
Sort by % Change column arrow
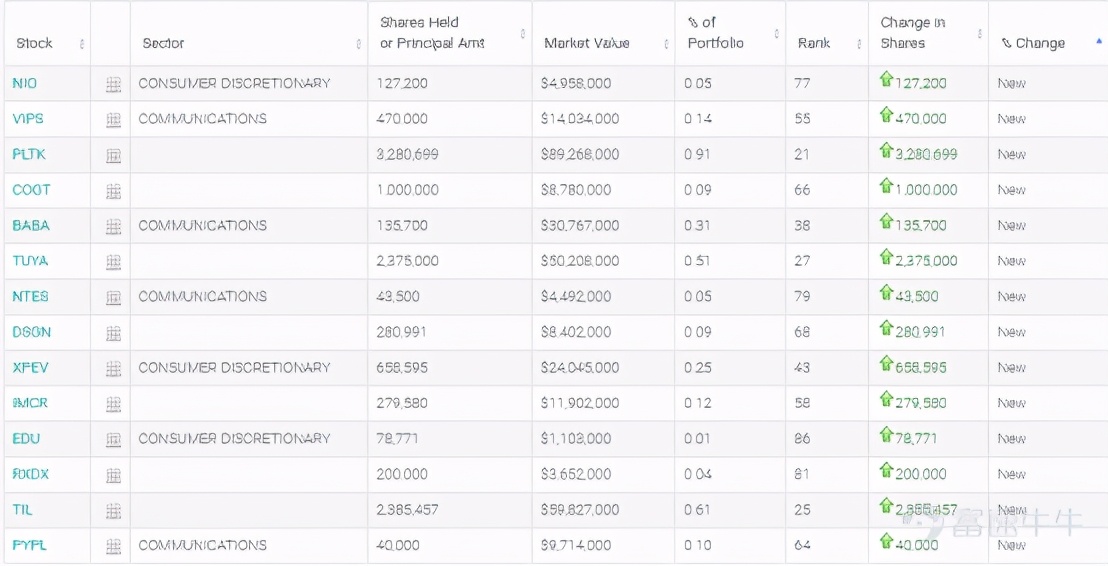pos(1098,43)
